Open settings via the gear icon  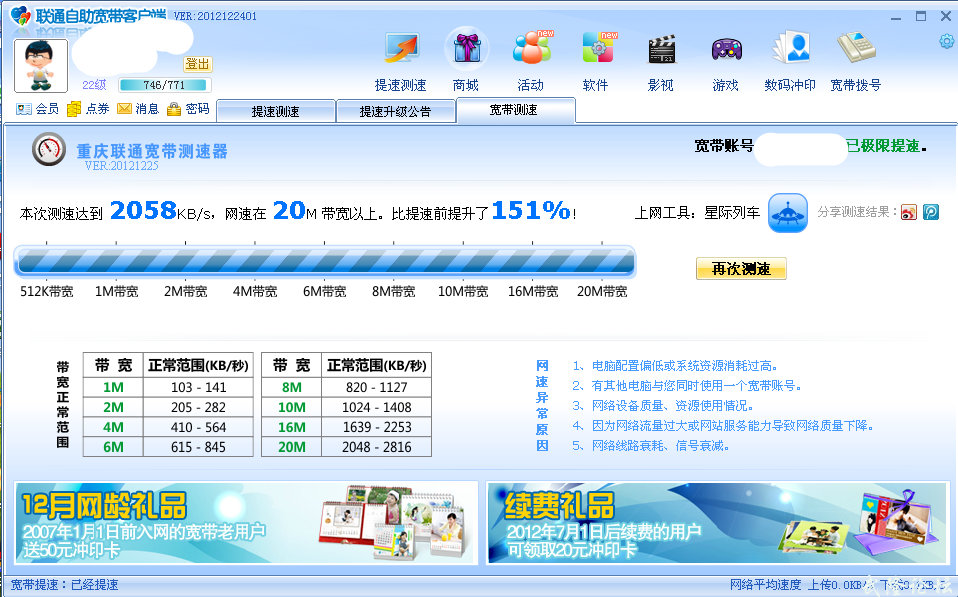click(946, 42)
